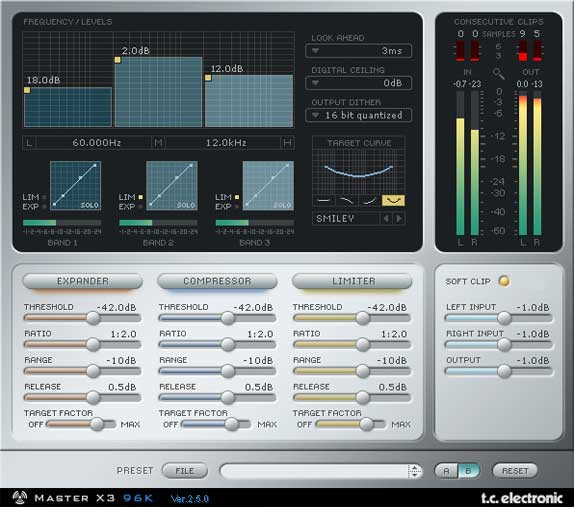Open the Output Dither dropdown
Screen dimensions: 574x507
pyautogui.click(x=358, y=115)
